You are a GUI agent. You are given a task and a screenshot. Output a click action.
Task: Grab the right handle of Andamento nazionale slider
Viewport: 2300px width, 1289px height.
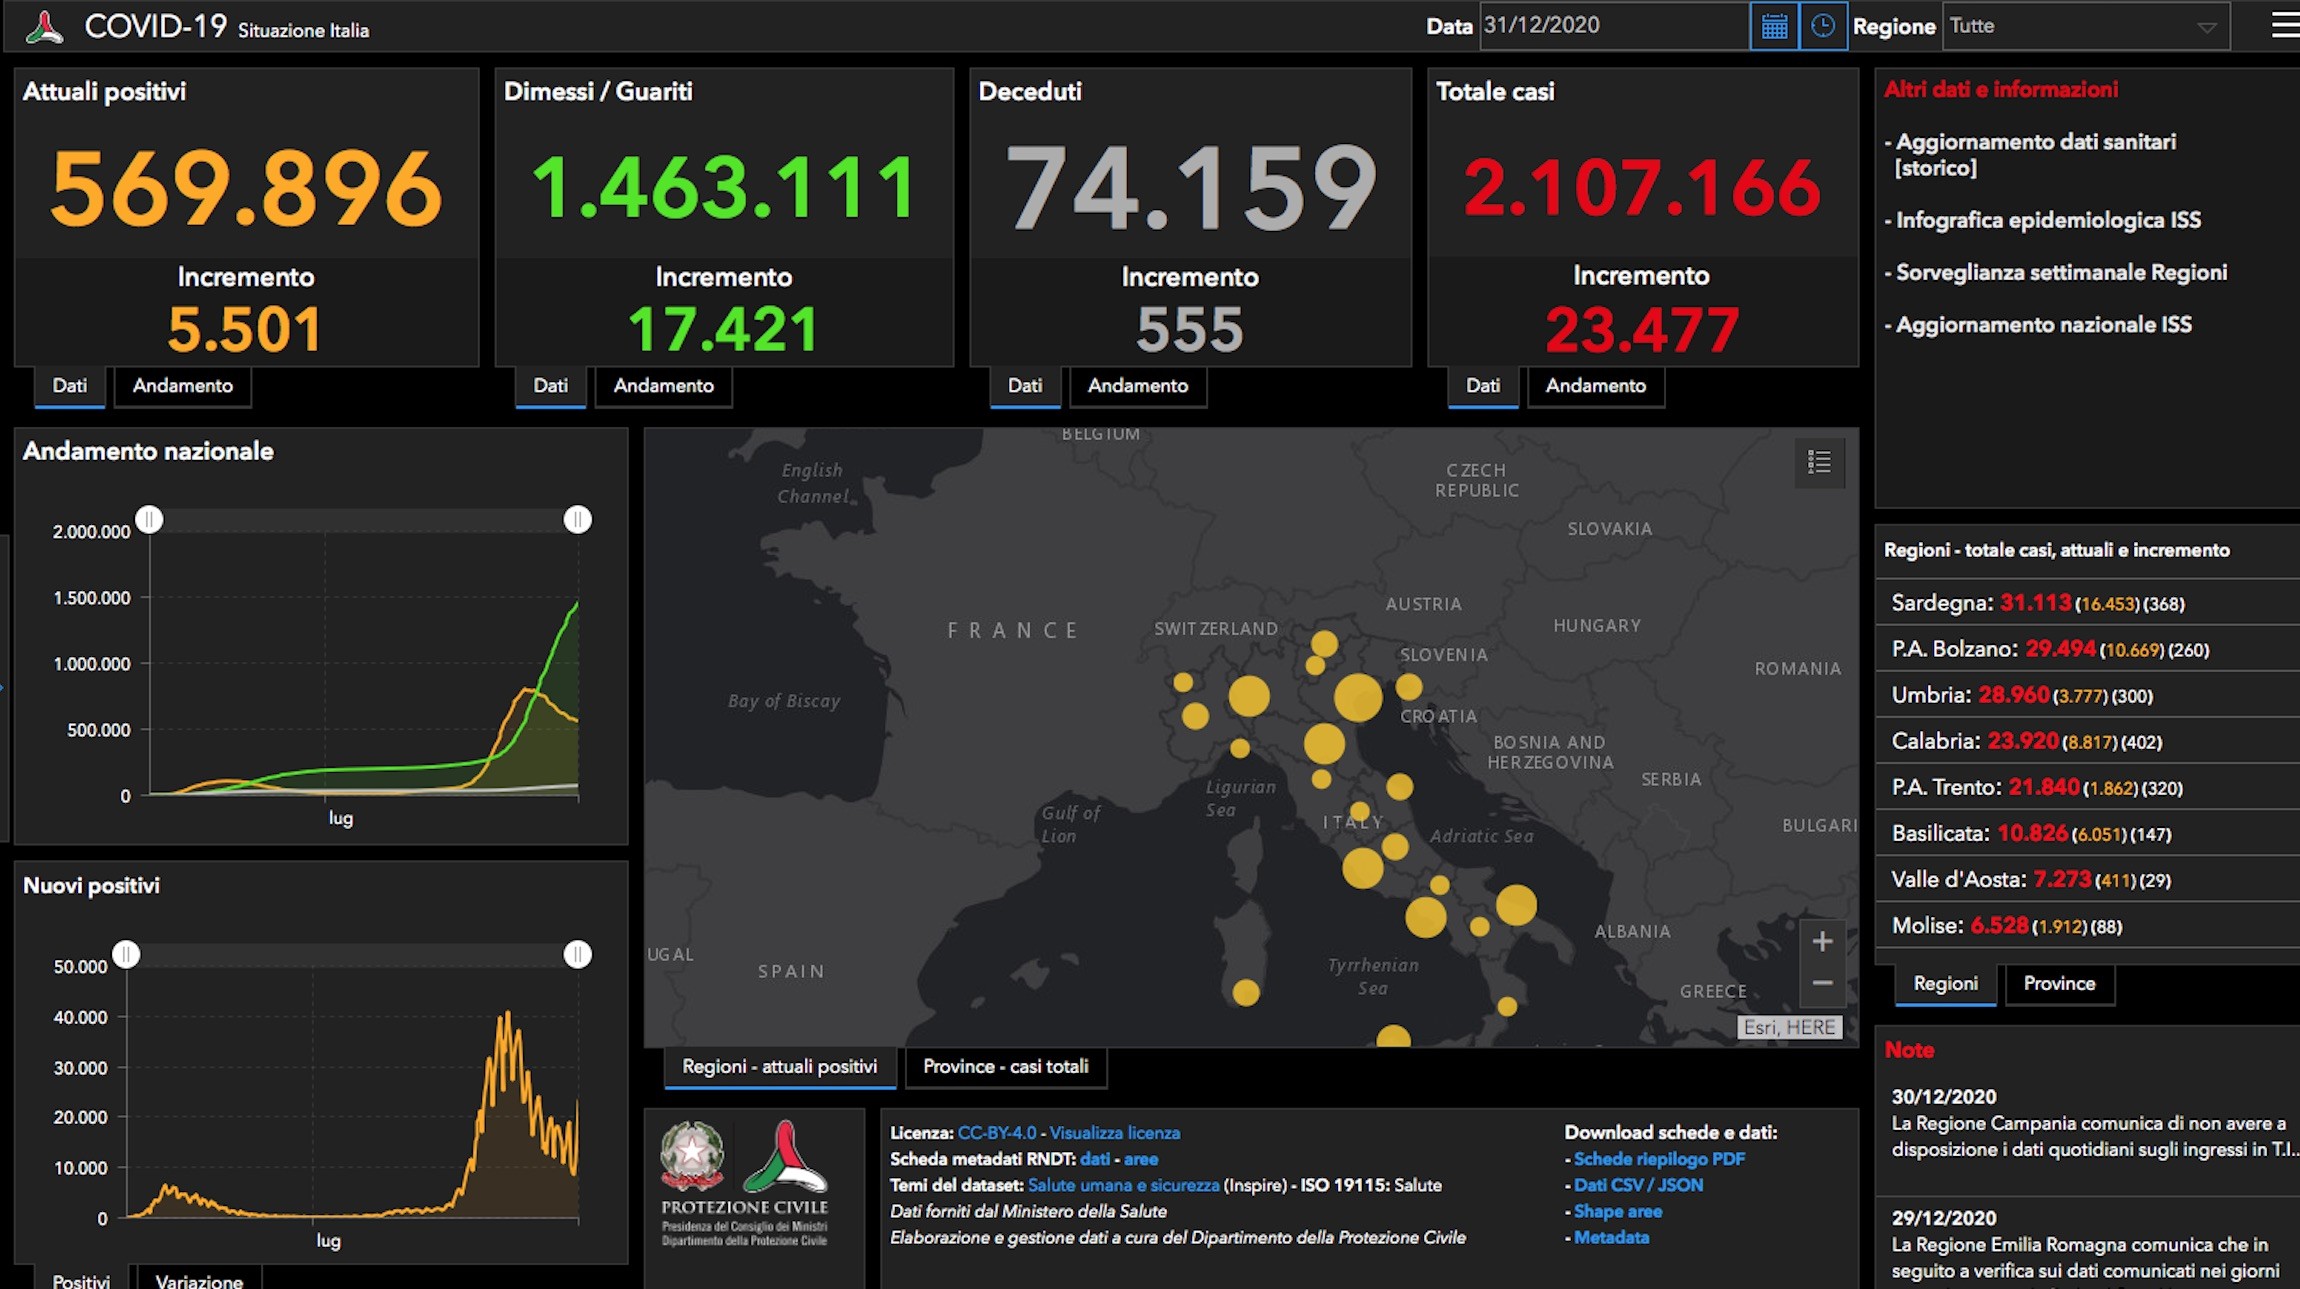[x=577, y=519]
